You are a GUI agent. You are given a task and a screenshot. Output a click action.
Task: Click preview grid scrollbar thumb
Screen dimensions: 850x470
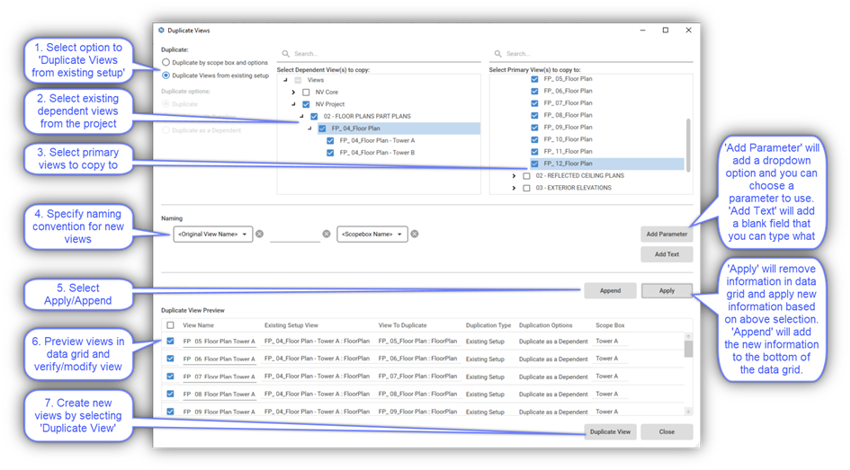click(x=688, y=349)
